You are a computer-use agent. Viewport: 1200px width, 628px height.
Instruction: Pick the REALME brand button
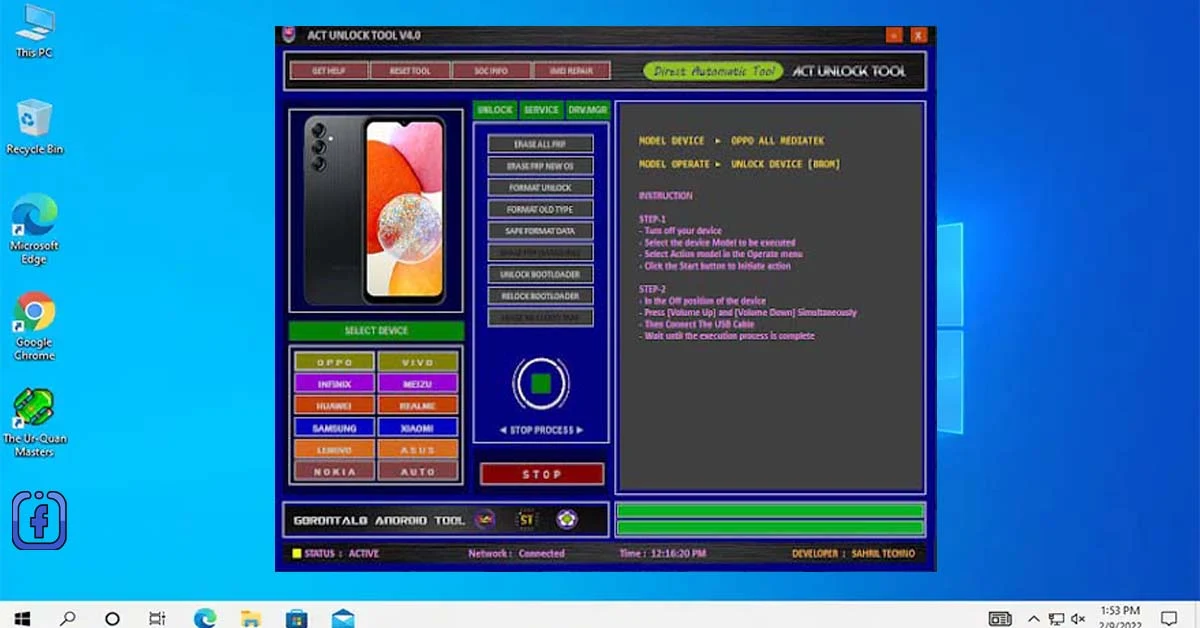tap(418, 405)
